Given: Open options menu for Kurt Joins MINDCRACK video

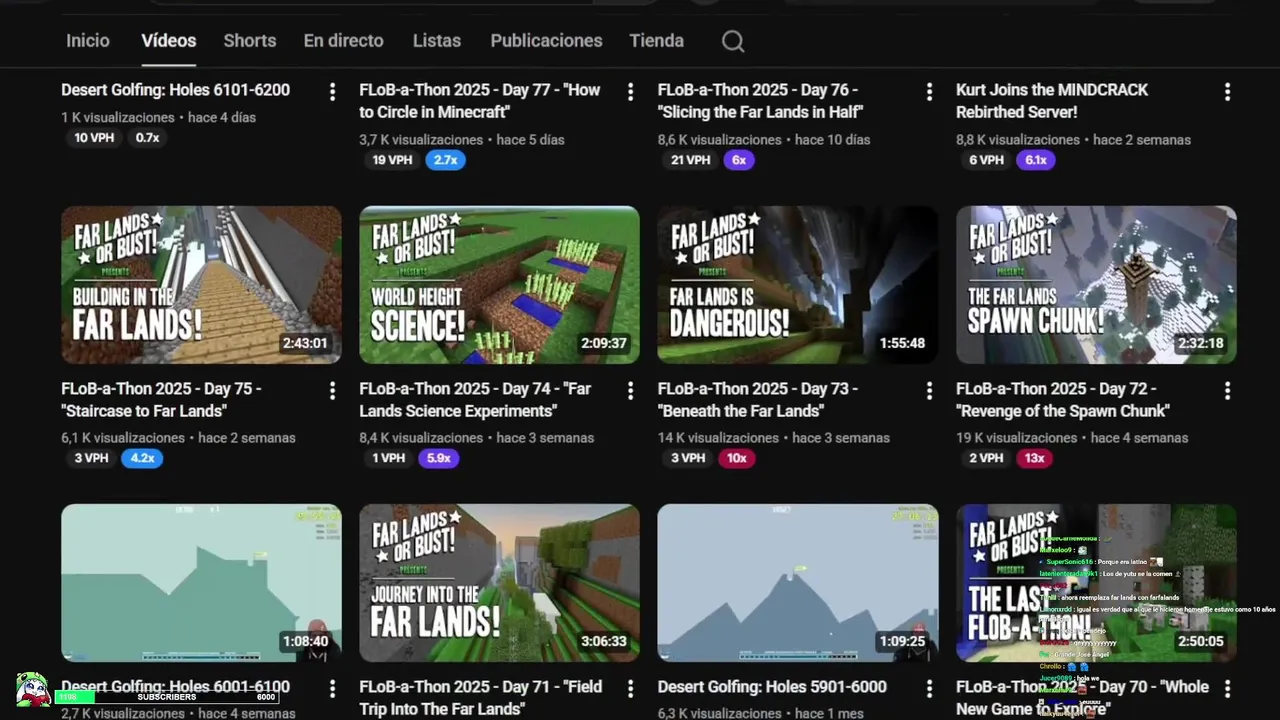Looking at the screenshot, I should 1227,92.
